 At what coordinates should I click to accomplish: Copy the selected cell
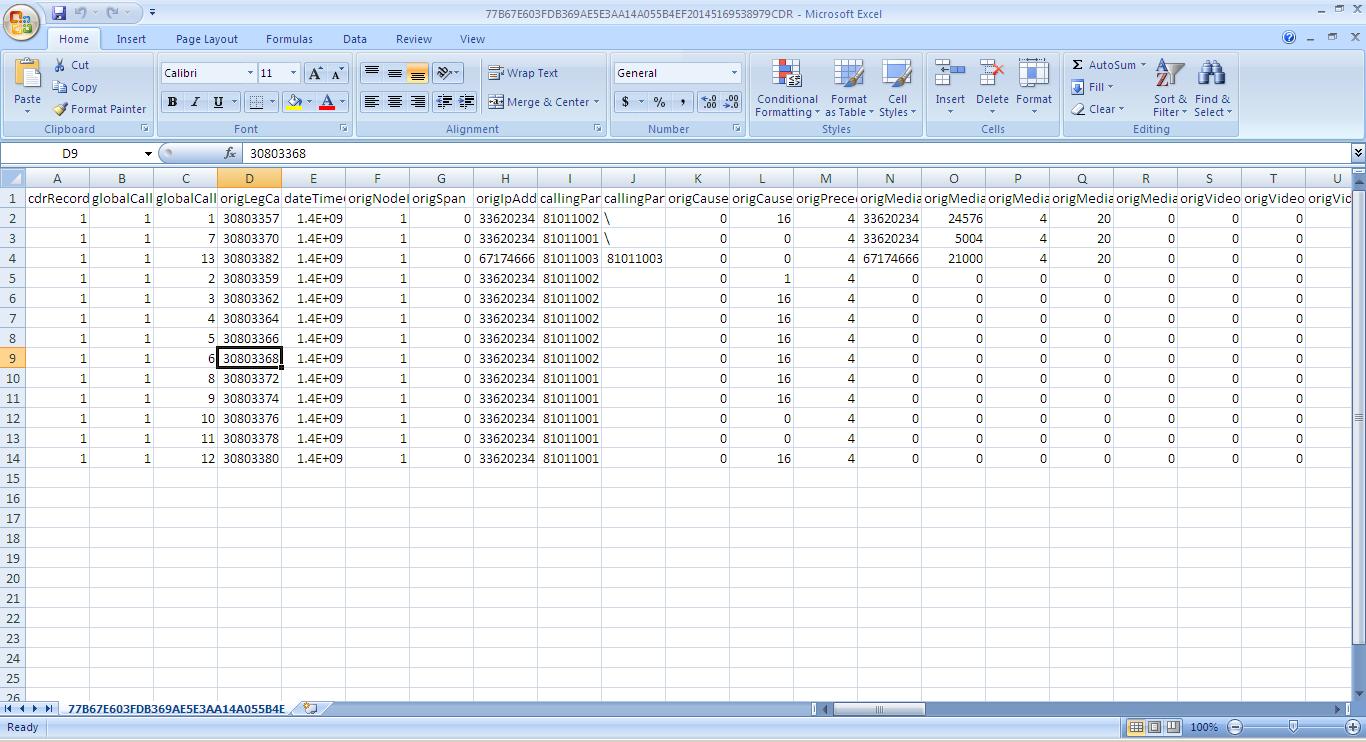[75, 87]
